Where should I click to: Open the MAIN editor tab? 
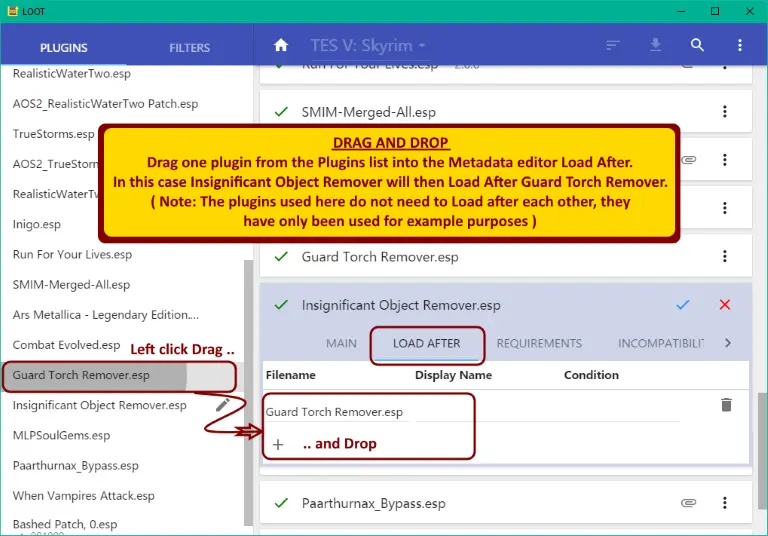pos(341,343)
